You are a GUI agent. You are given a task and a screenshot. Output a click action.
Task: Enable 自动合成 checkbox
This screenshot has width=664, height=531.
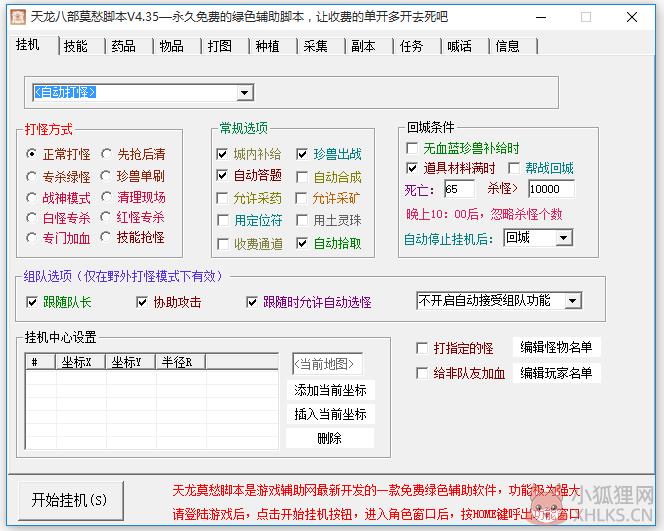point(302,177)
